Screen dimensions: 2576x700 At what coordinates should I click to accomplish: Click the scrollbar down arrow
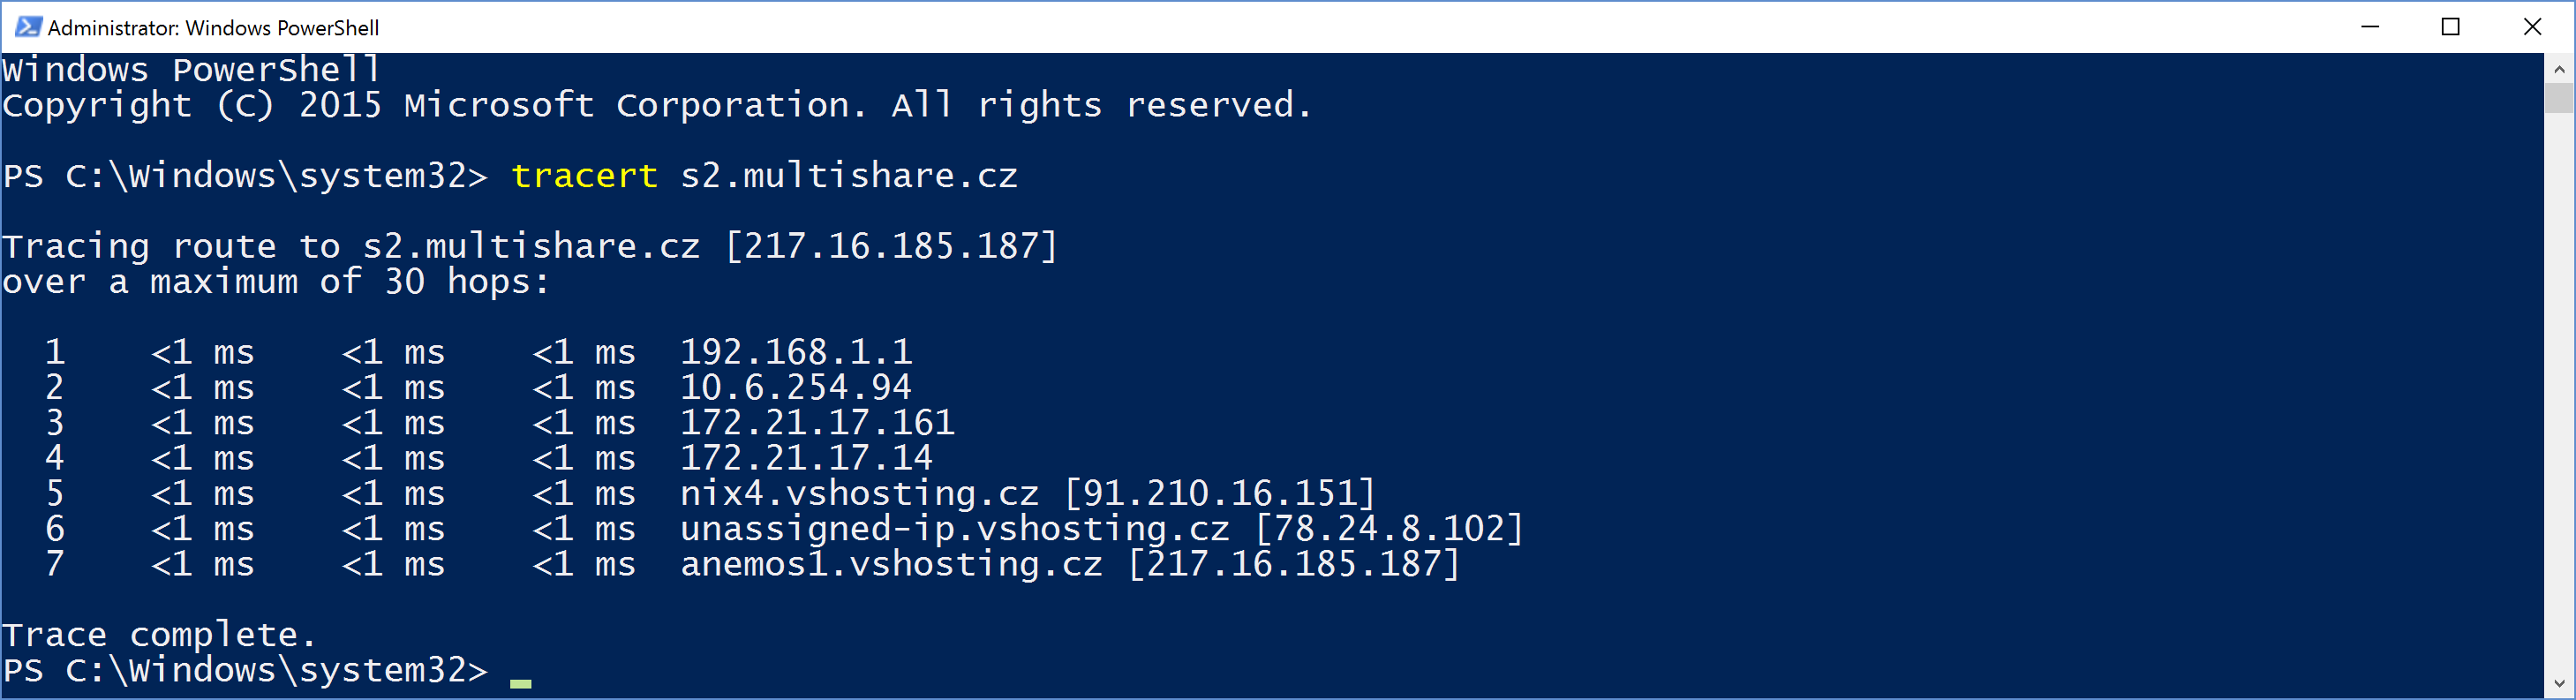click(x=2559, y=685)
